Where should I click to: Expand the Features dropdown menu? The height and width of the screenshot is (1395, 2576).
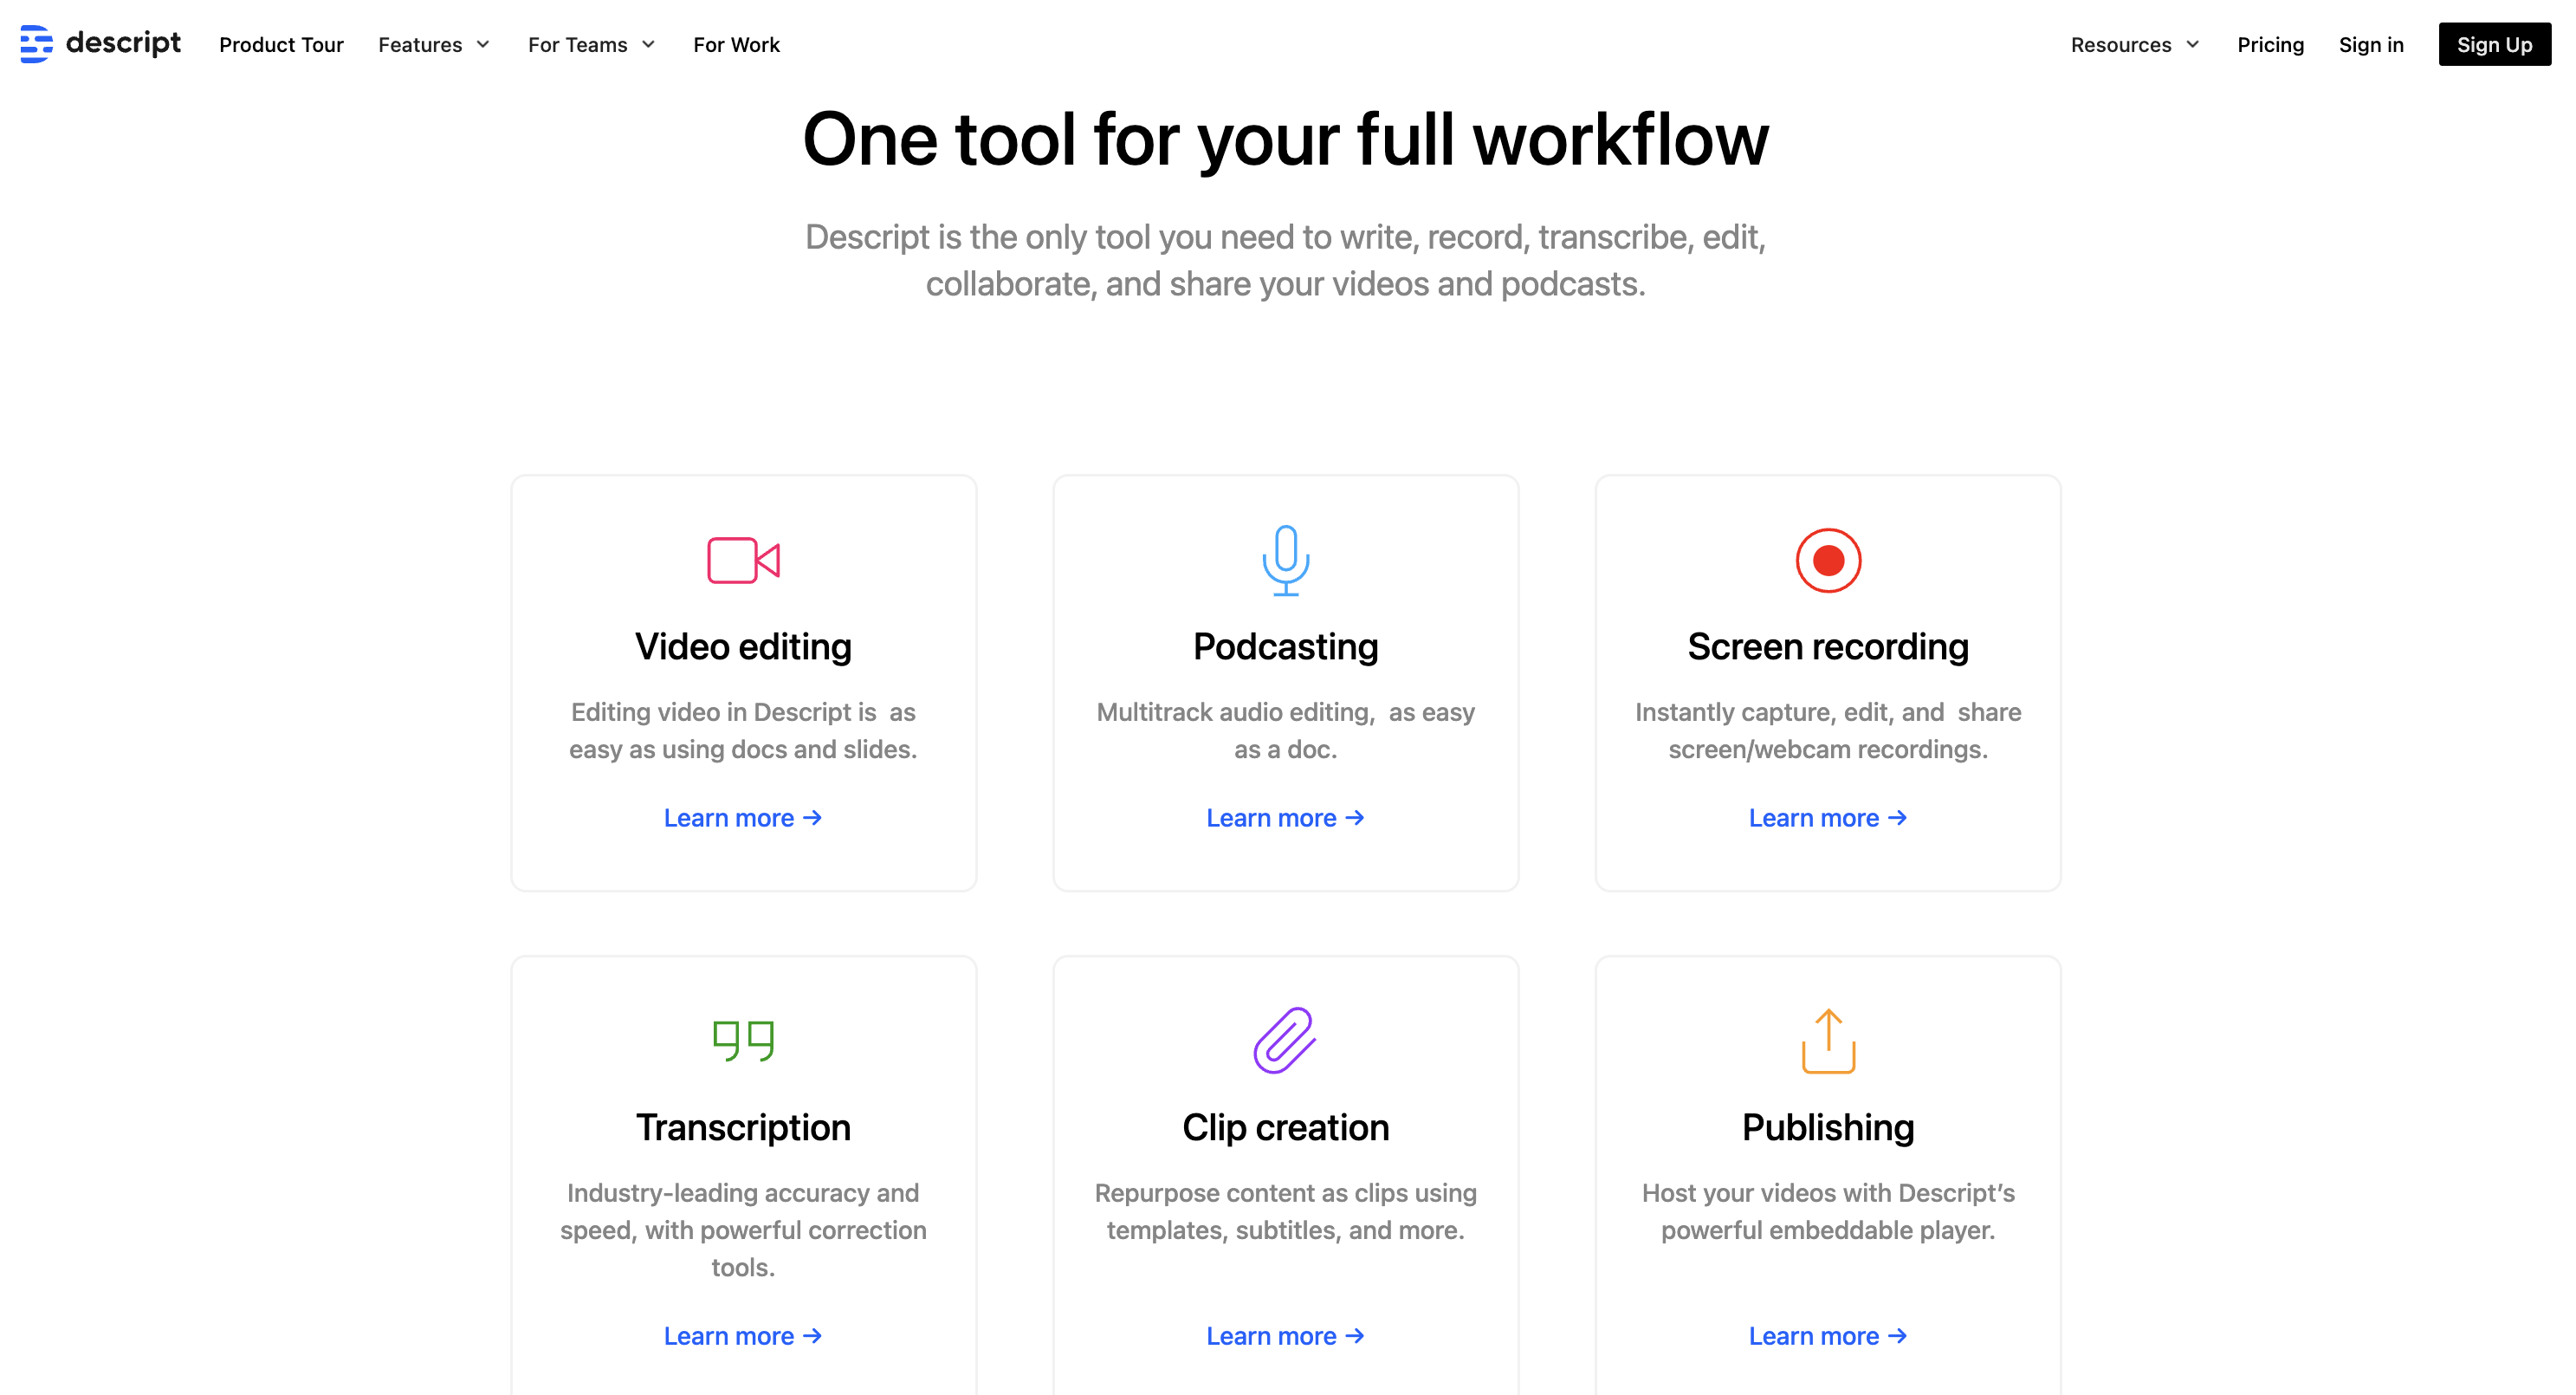click(434, 45)
